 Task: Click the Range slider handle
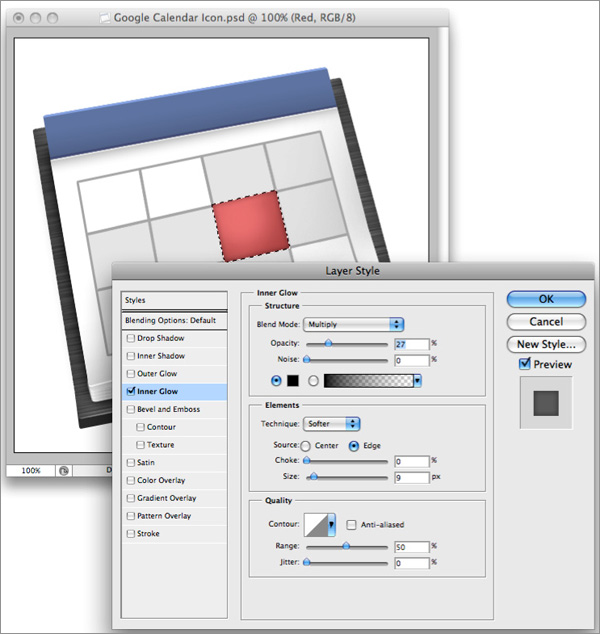pos(346,546)
